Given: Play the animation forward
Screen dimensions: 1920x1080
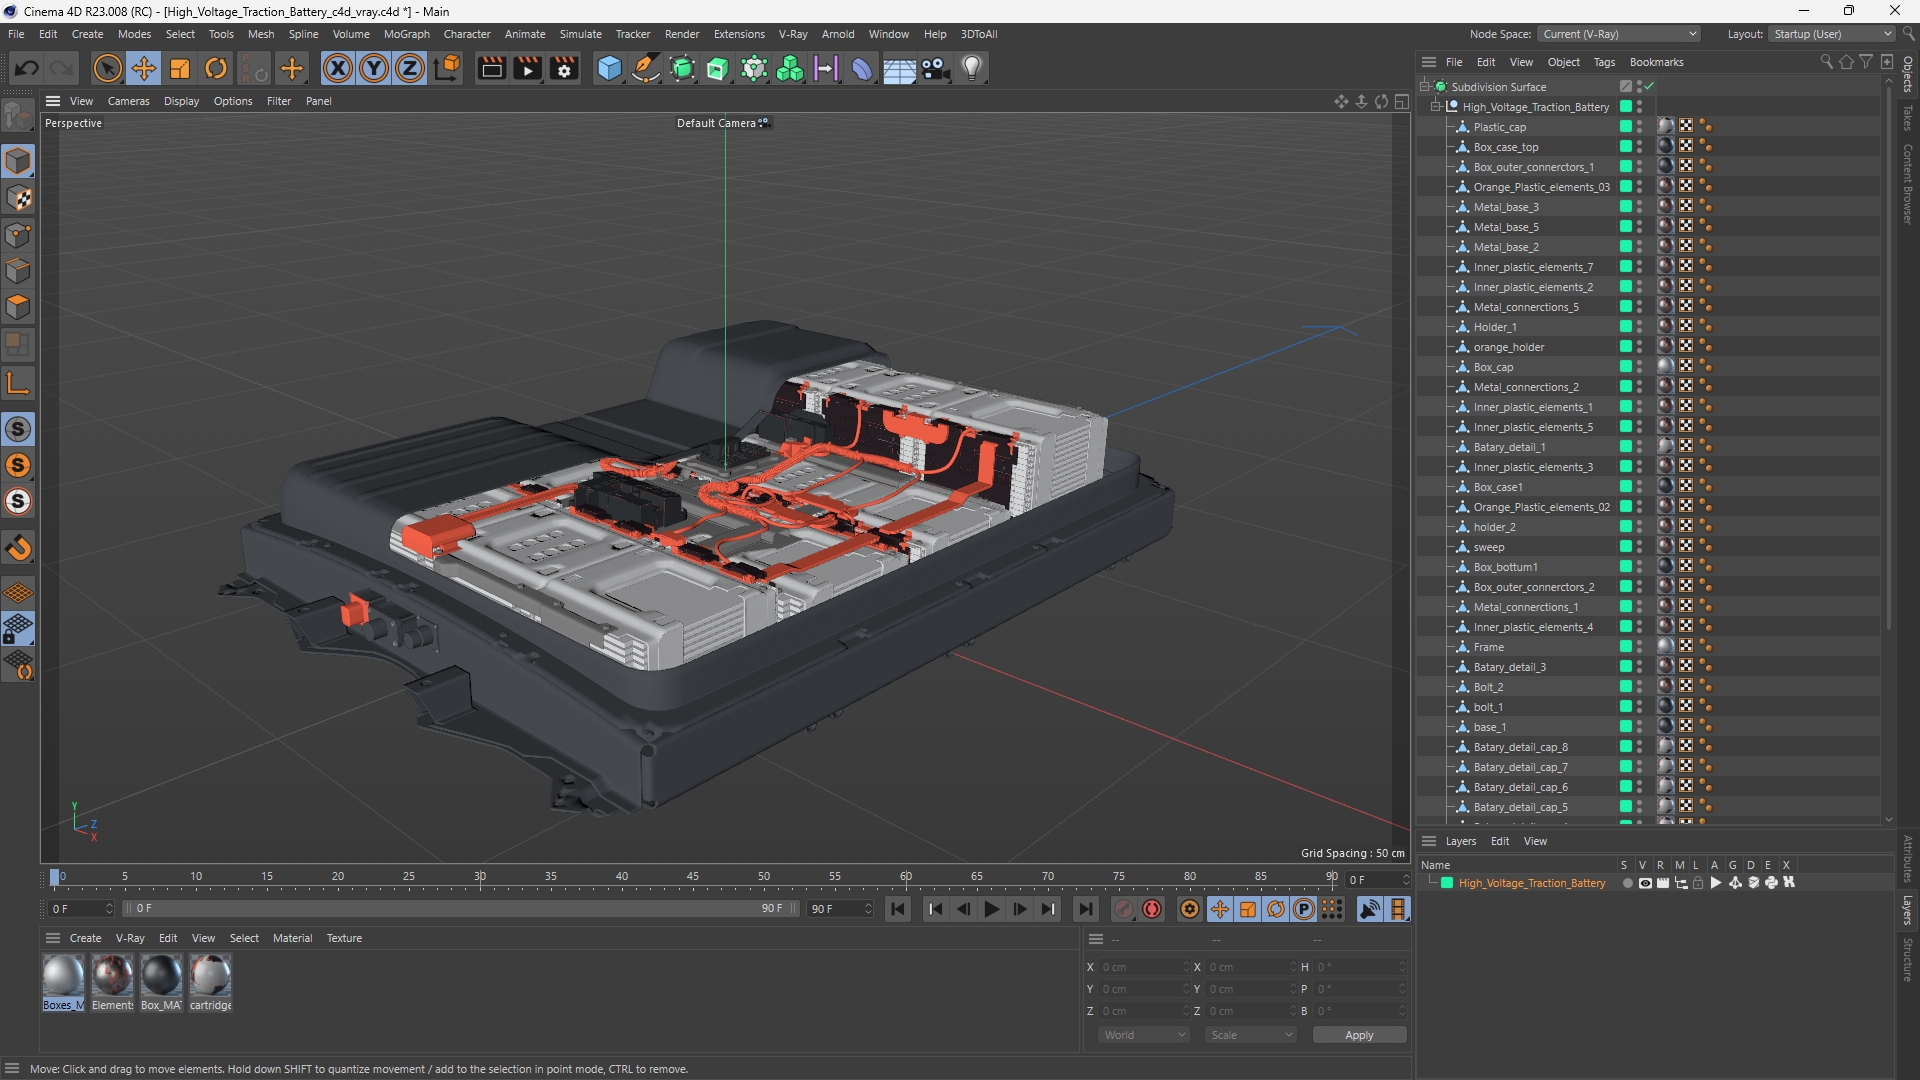Looking at the screenshot, I should tap(991, 909).
